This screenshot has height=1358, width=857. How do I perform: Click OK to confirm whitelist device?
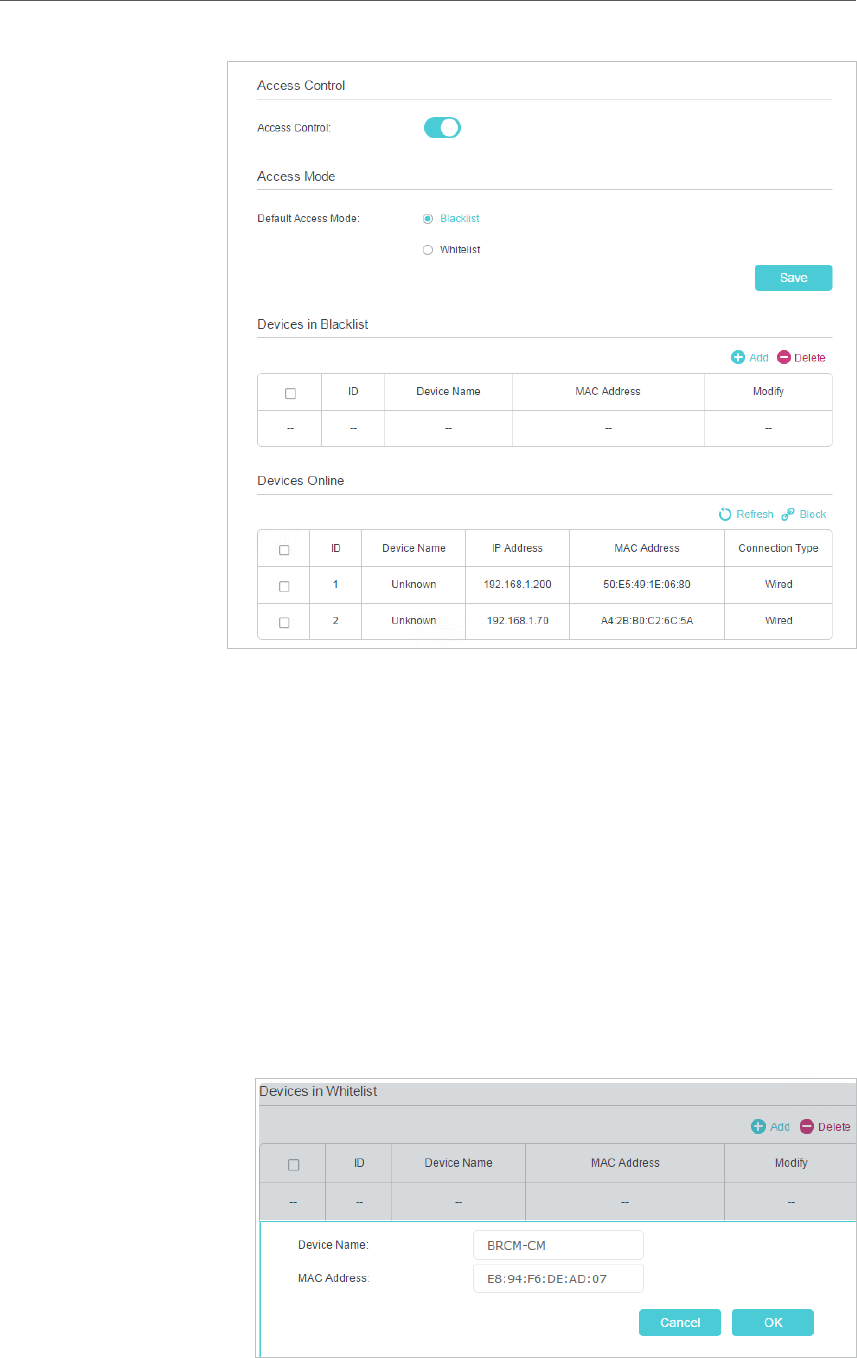[x=773, y=1322]
